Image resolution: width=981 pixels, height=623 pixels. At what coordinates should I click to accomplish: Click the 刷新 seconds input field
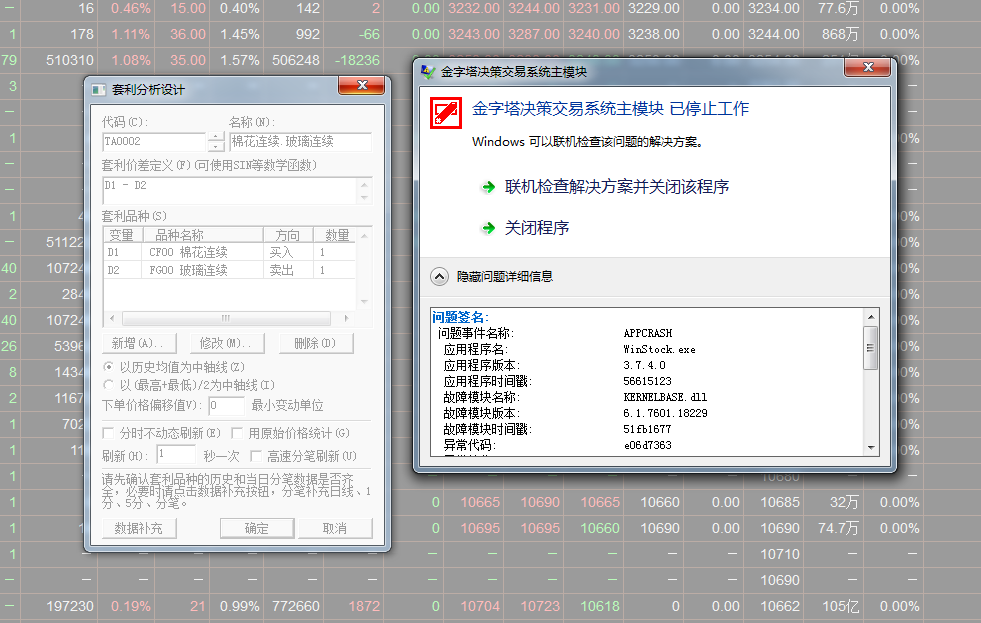pyautogui.click(x=176, y=454)
